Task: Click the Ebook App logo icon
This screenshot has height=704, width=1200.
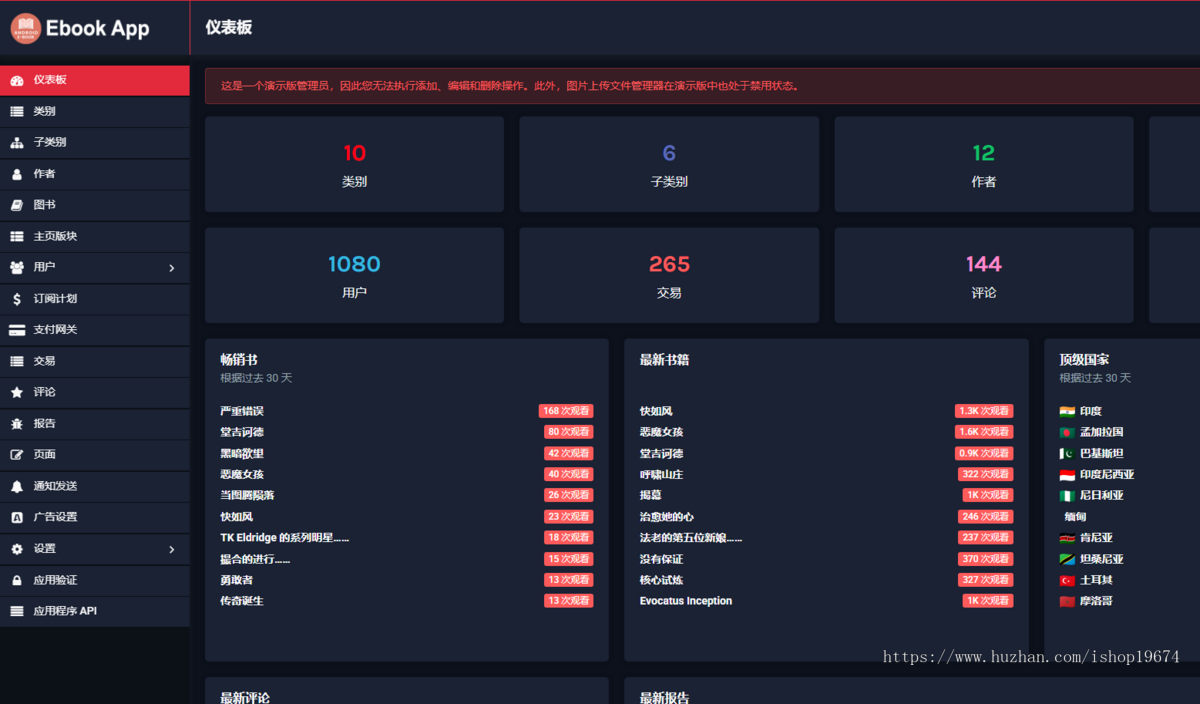Action: pos(25,28)
